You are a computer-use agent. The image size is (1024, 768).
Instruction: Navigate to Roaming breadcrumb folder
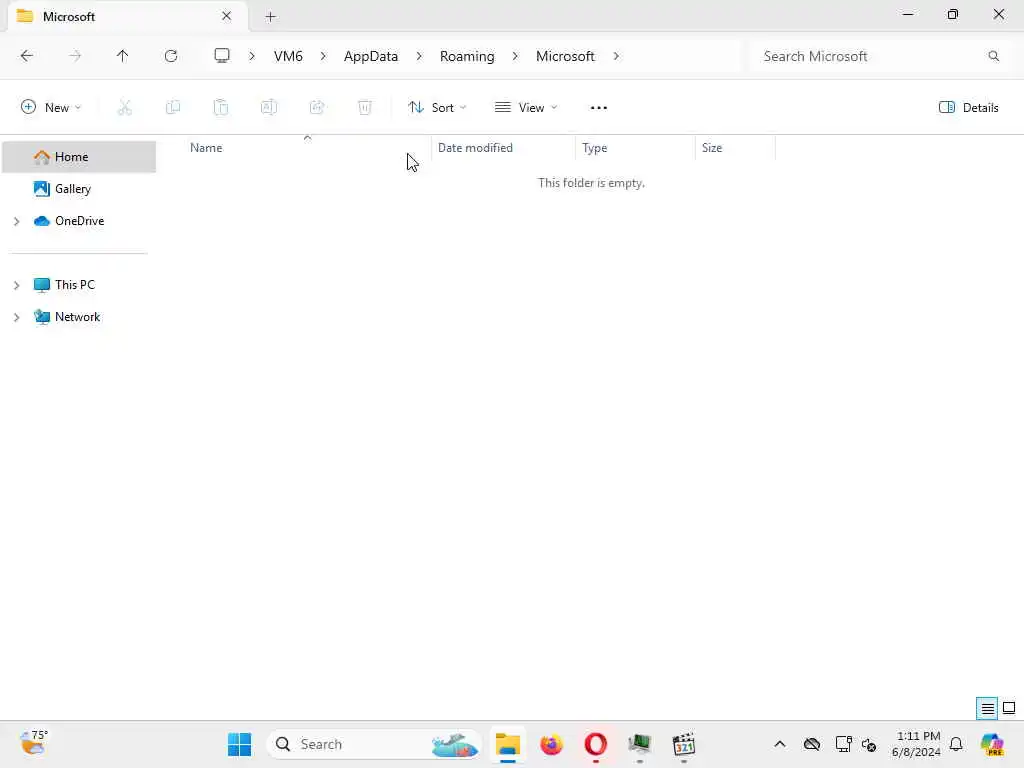[x=467, y=56]
